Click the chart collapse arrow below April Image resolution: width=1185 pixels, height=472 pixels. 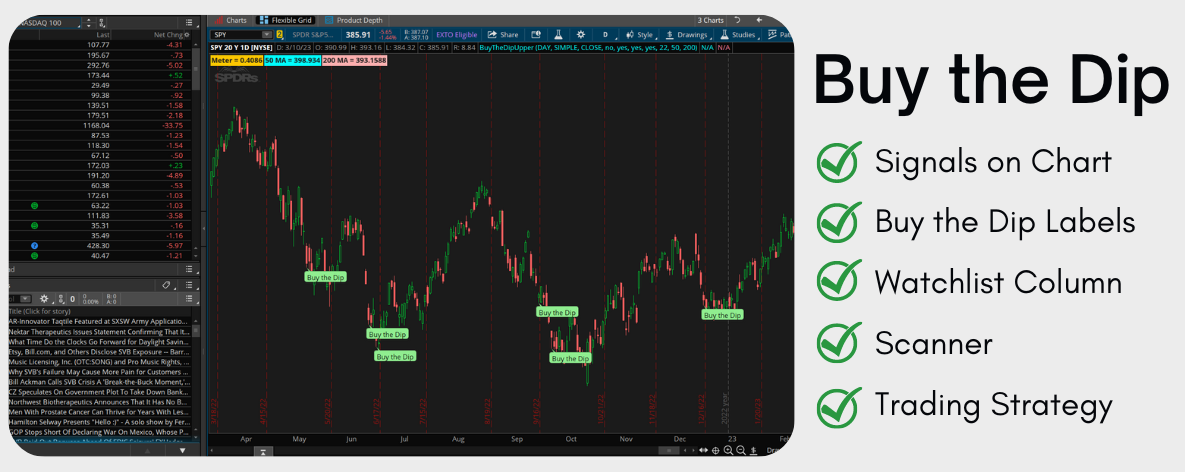pos(262,452)
